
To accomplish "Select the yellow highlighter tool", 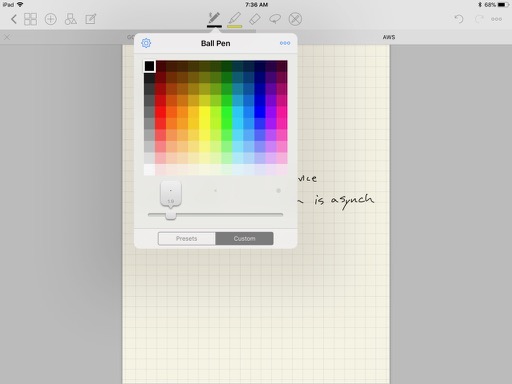I will click(x=235, y=19).
